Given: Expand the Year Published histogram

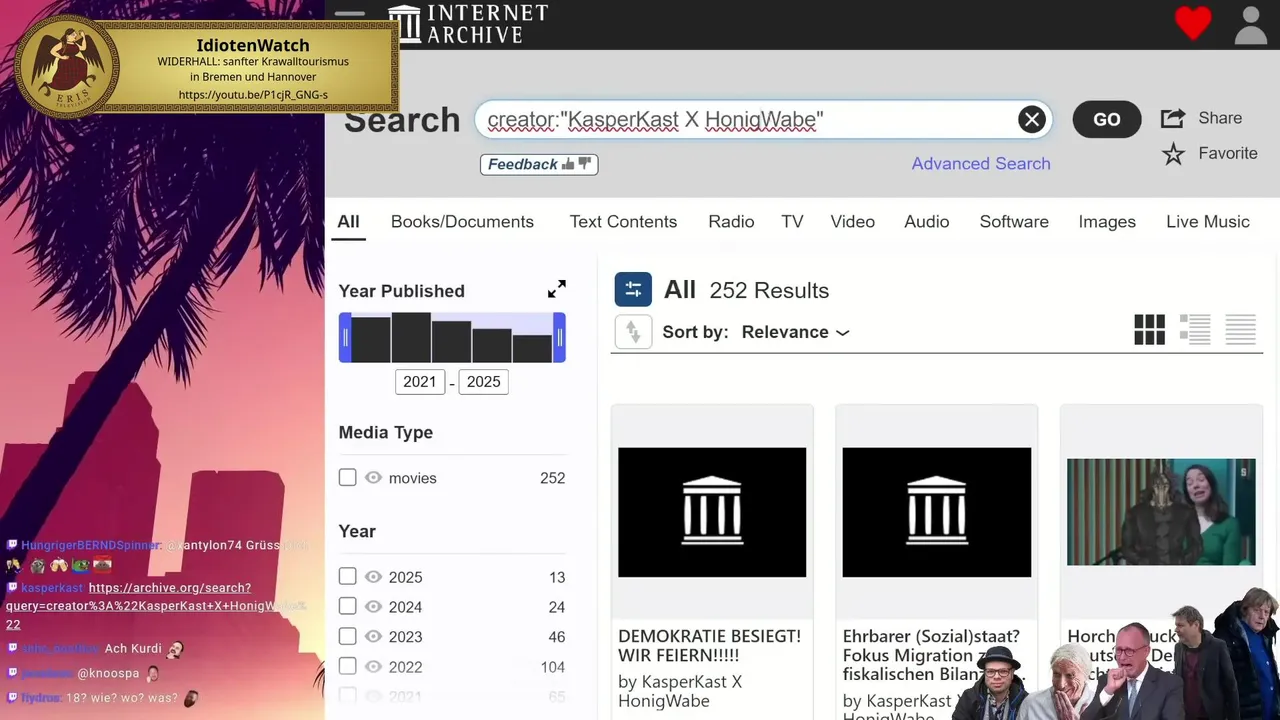Looking at the screenshot, I should [557, 289].
